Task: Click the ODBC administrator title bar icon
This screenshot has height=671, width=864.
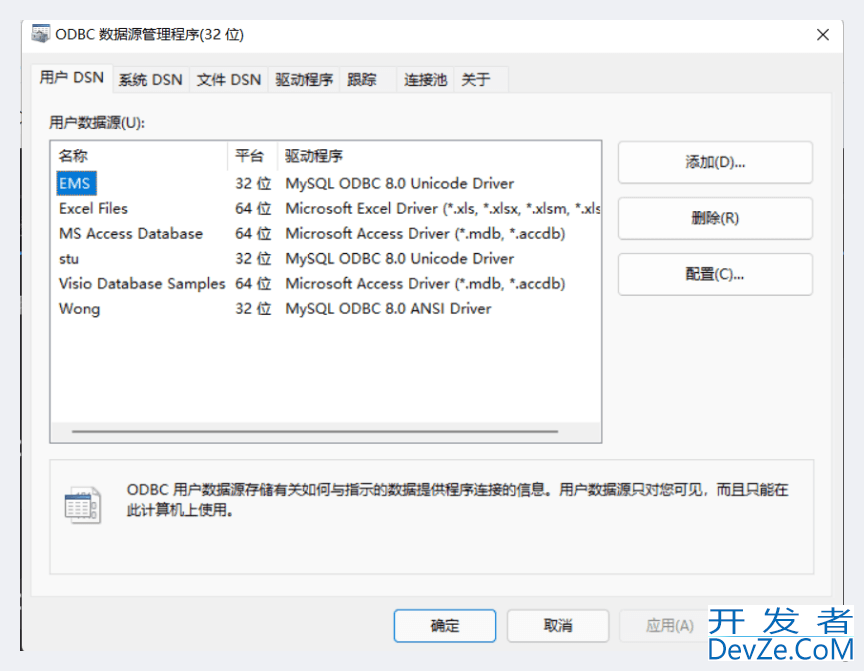Action: pyautogui.click(x=40, y=34)
